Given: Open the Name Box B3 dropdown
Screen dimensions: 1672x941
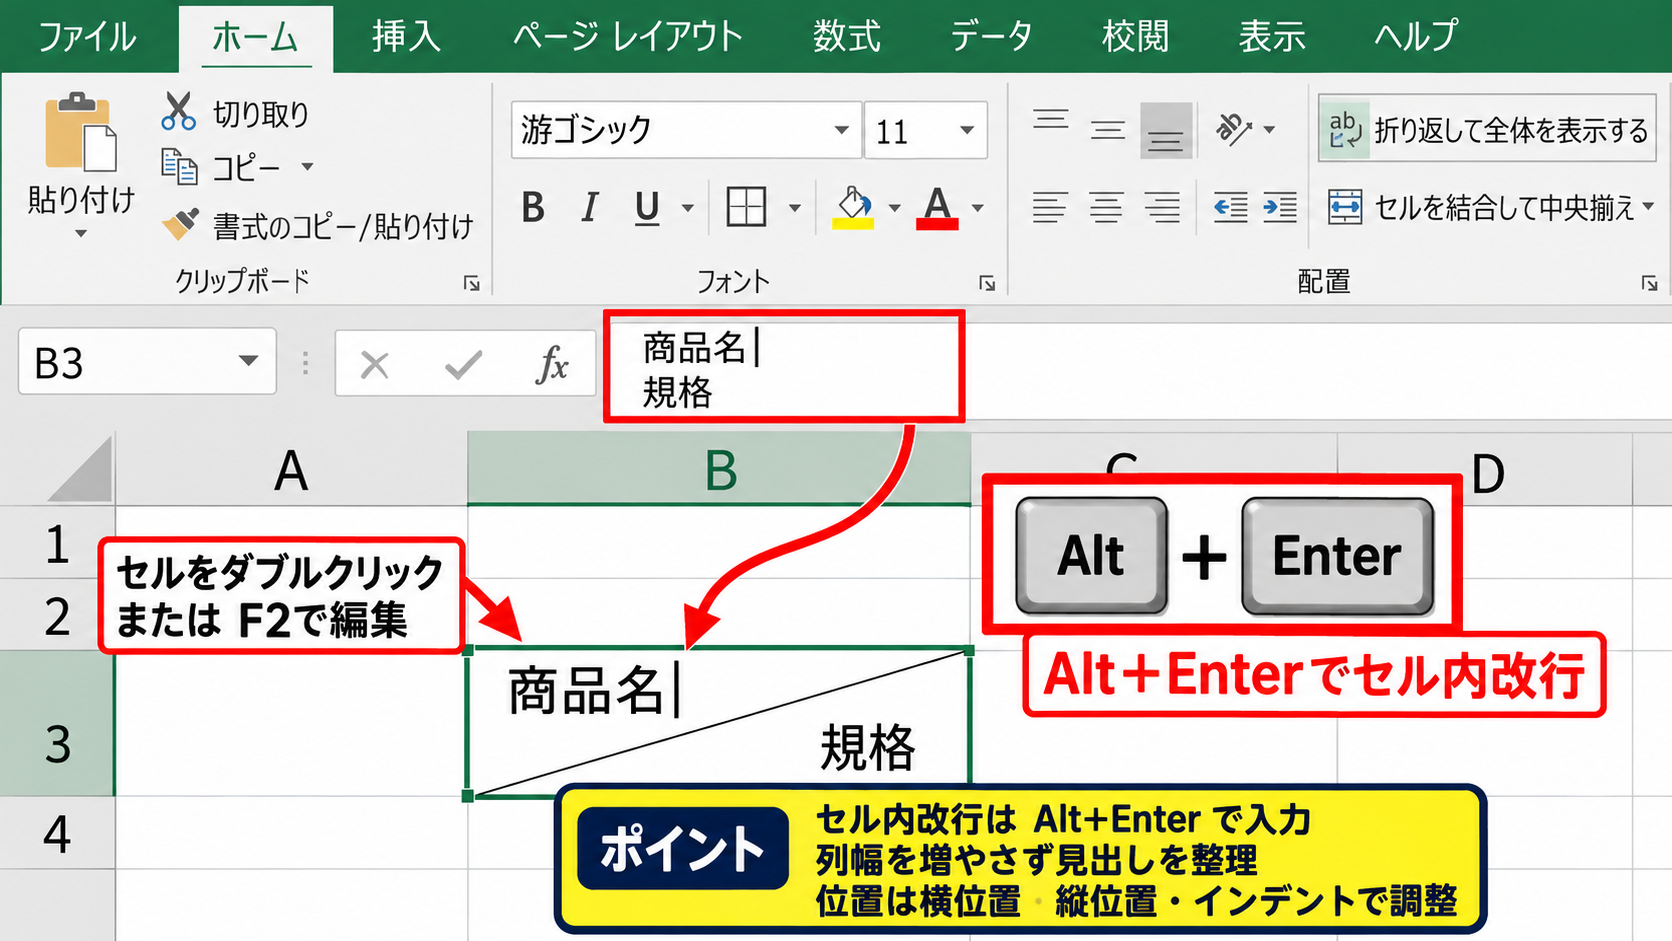Looking at the screenshot, I should pyautogui.click(x=248, y=361).
